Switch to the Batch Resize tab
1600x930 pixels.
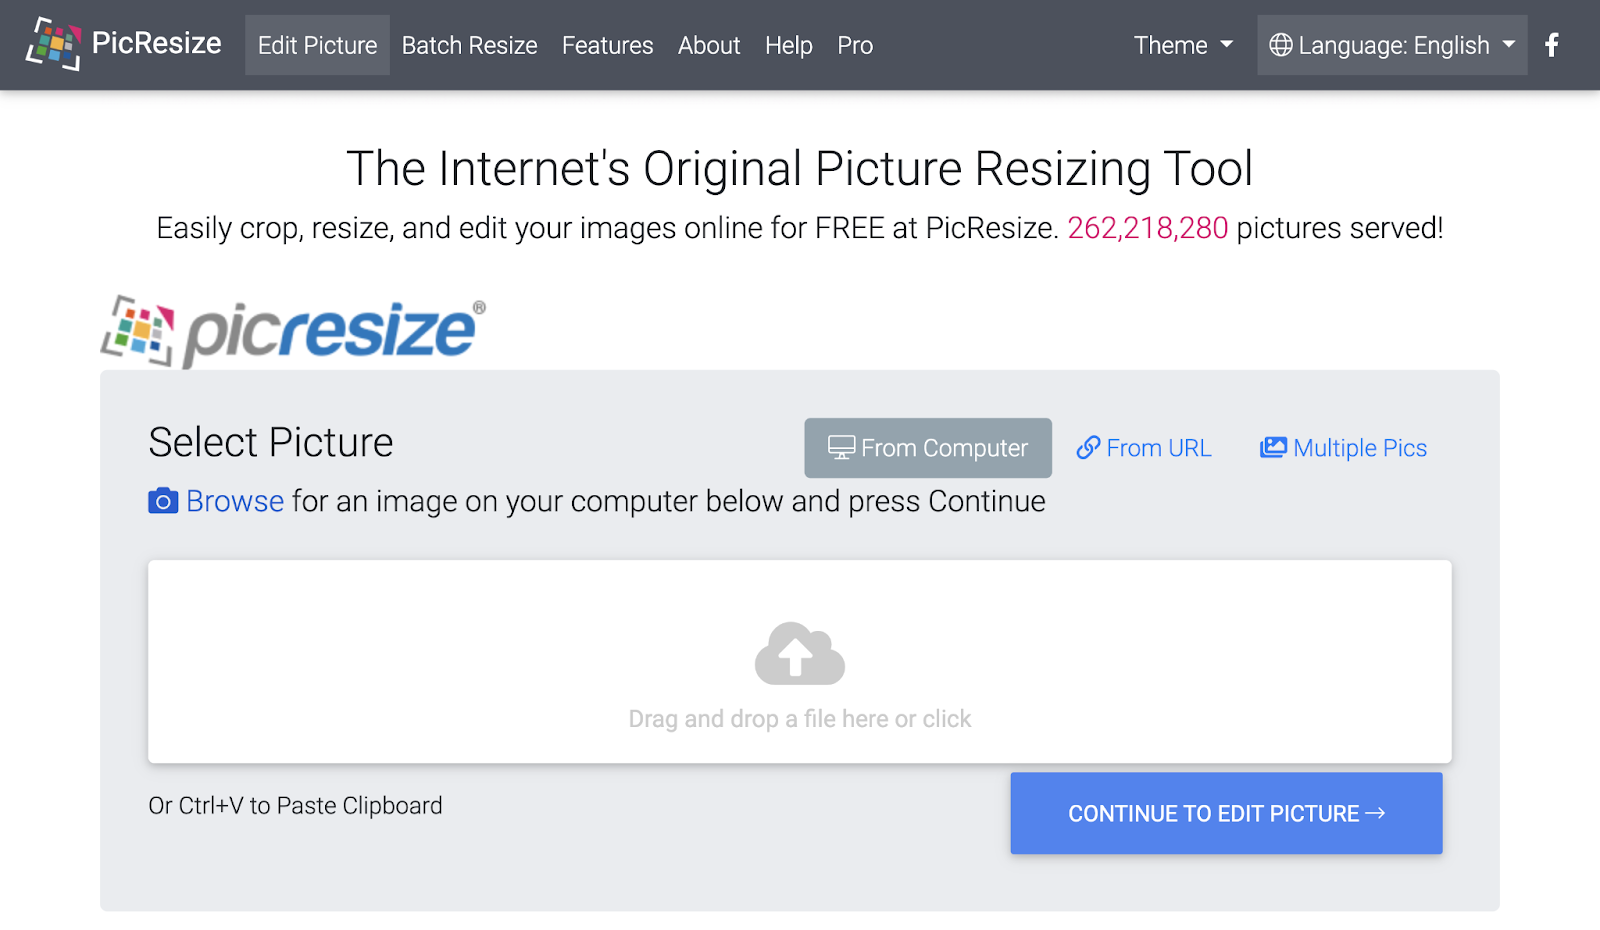click(469, 45)
